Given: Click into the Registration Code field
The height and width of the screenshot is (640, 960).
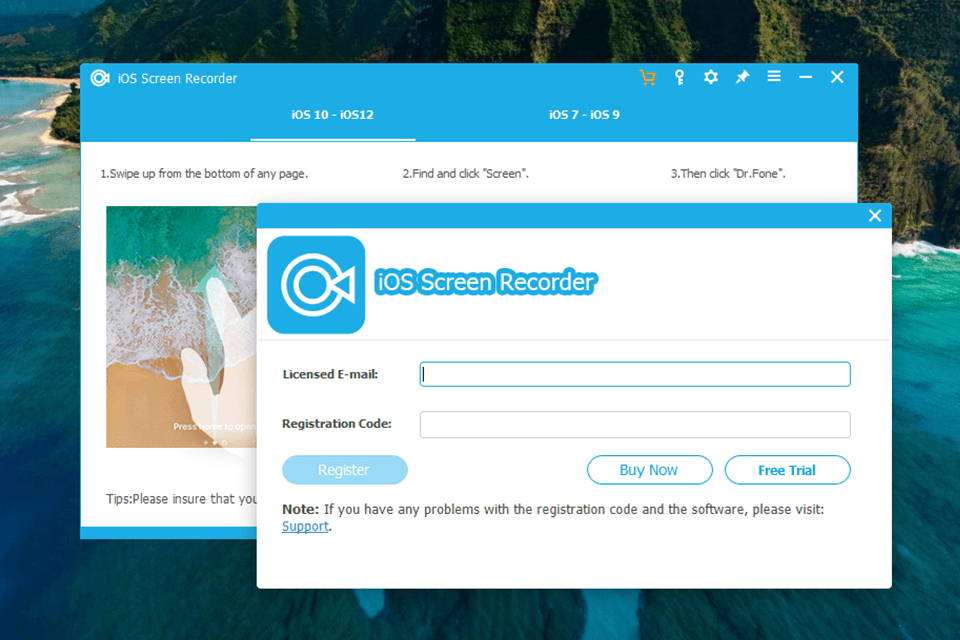Looking at the screenshot, I should pos(635,424).
